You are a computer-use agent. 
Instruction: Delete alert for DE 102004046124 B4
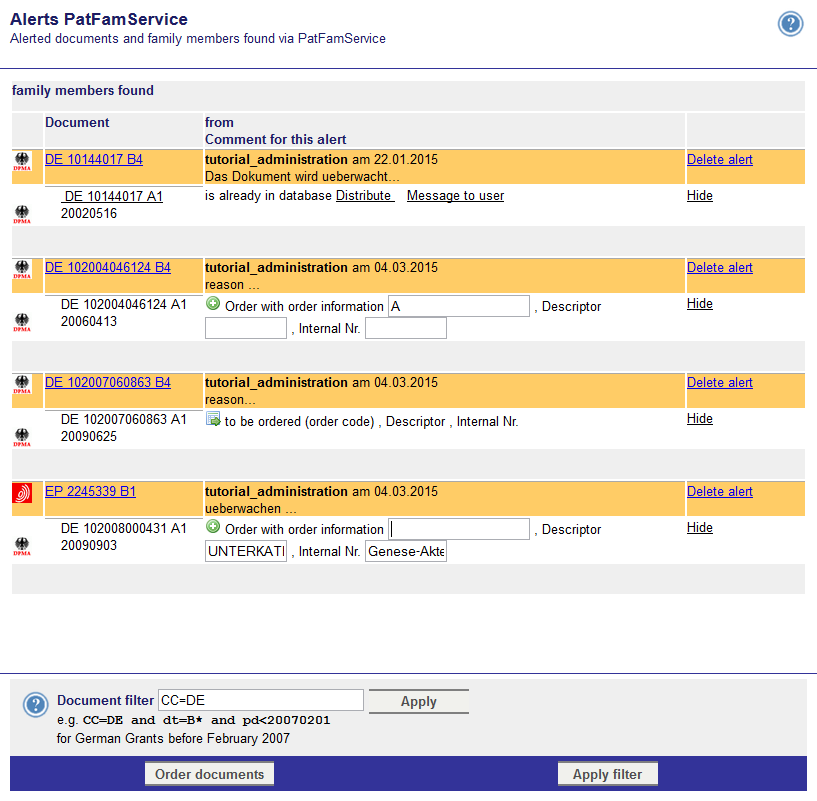coord(719,268)
